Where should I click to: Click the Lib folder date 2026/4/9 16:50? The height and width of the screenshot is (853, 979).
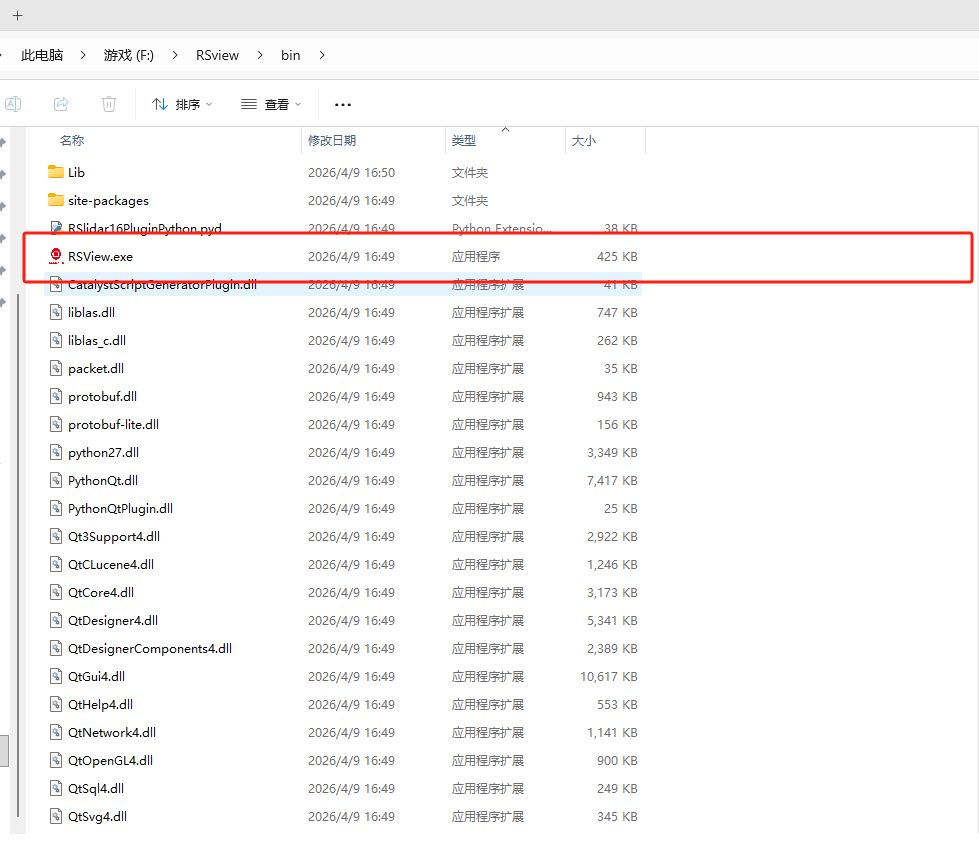[x=351, y=172]
